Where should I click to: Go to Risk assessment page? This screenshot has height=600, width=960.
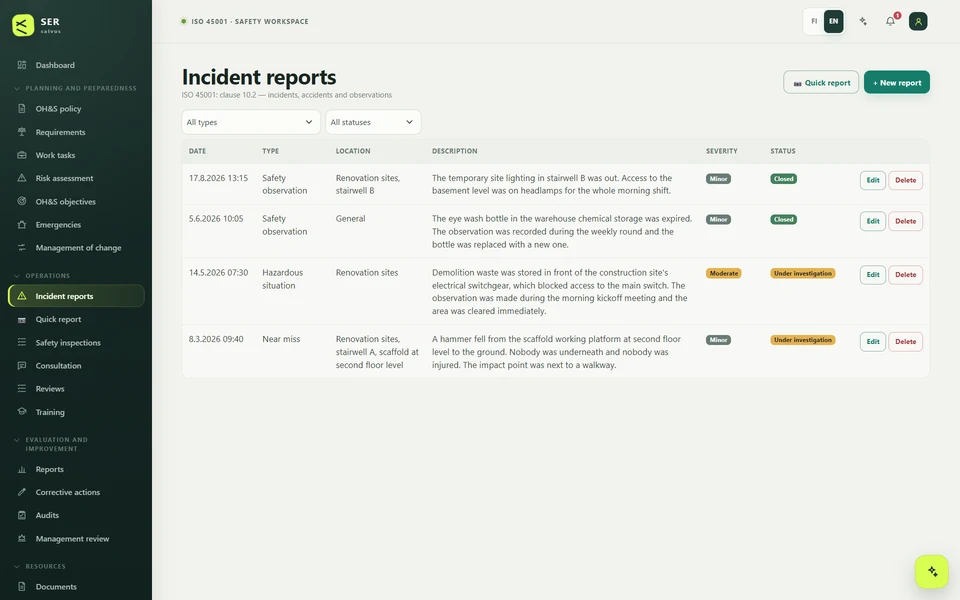tap(76, 178)
